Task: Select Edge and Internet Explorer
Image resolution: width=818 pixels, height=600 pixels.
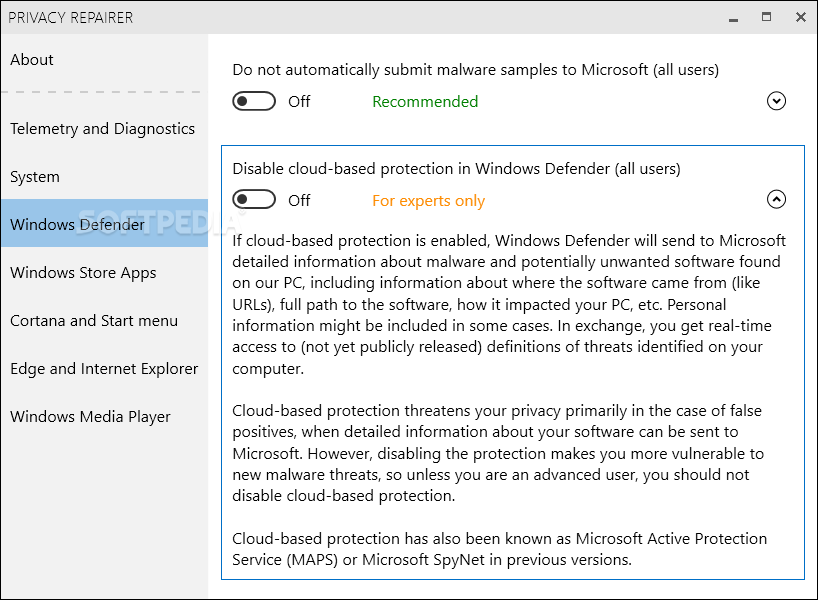Action: point(104,369)
